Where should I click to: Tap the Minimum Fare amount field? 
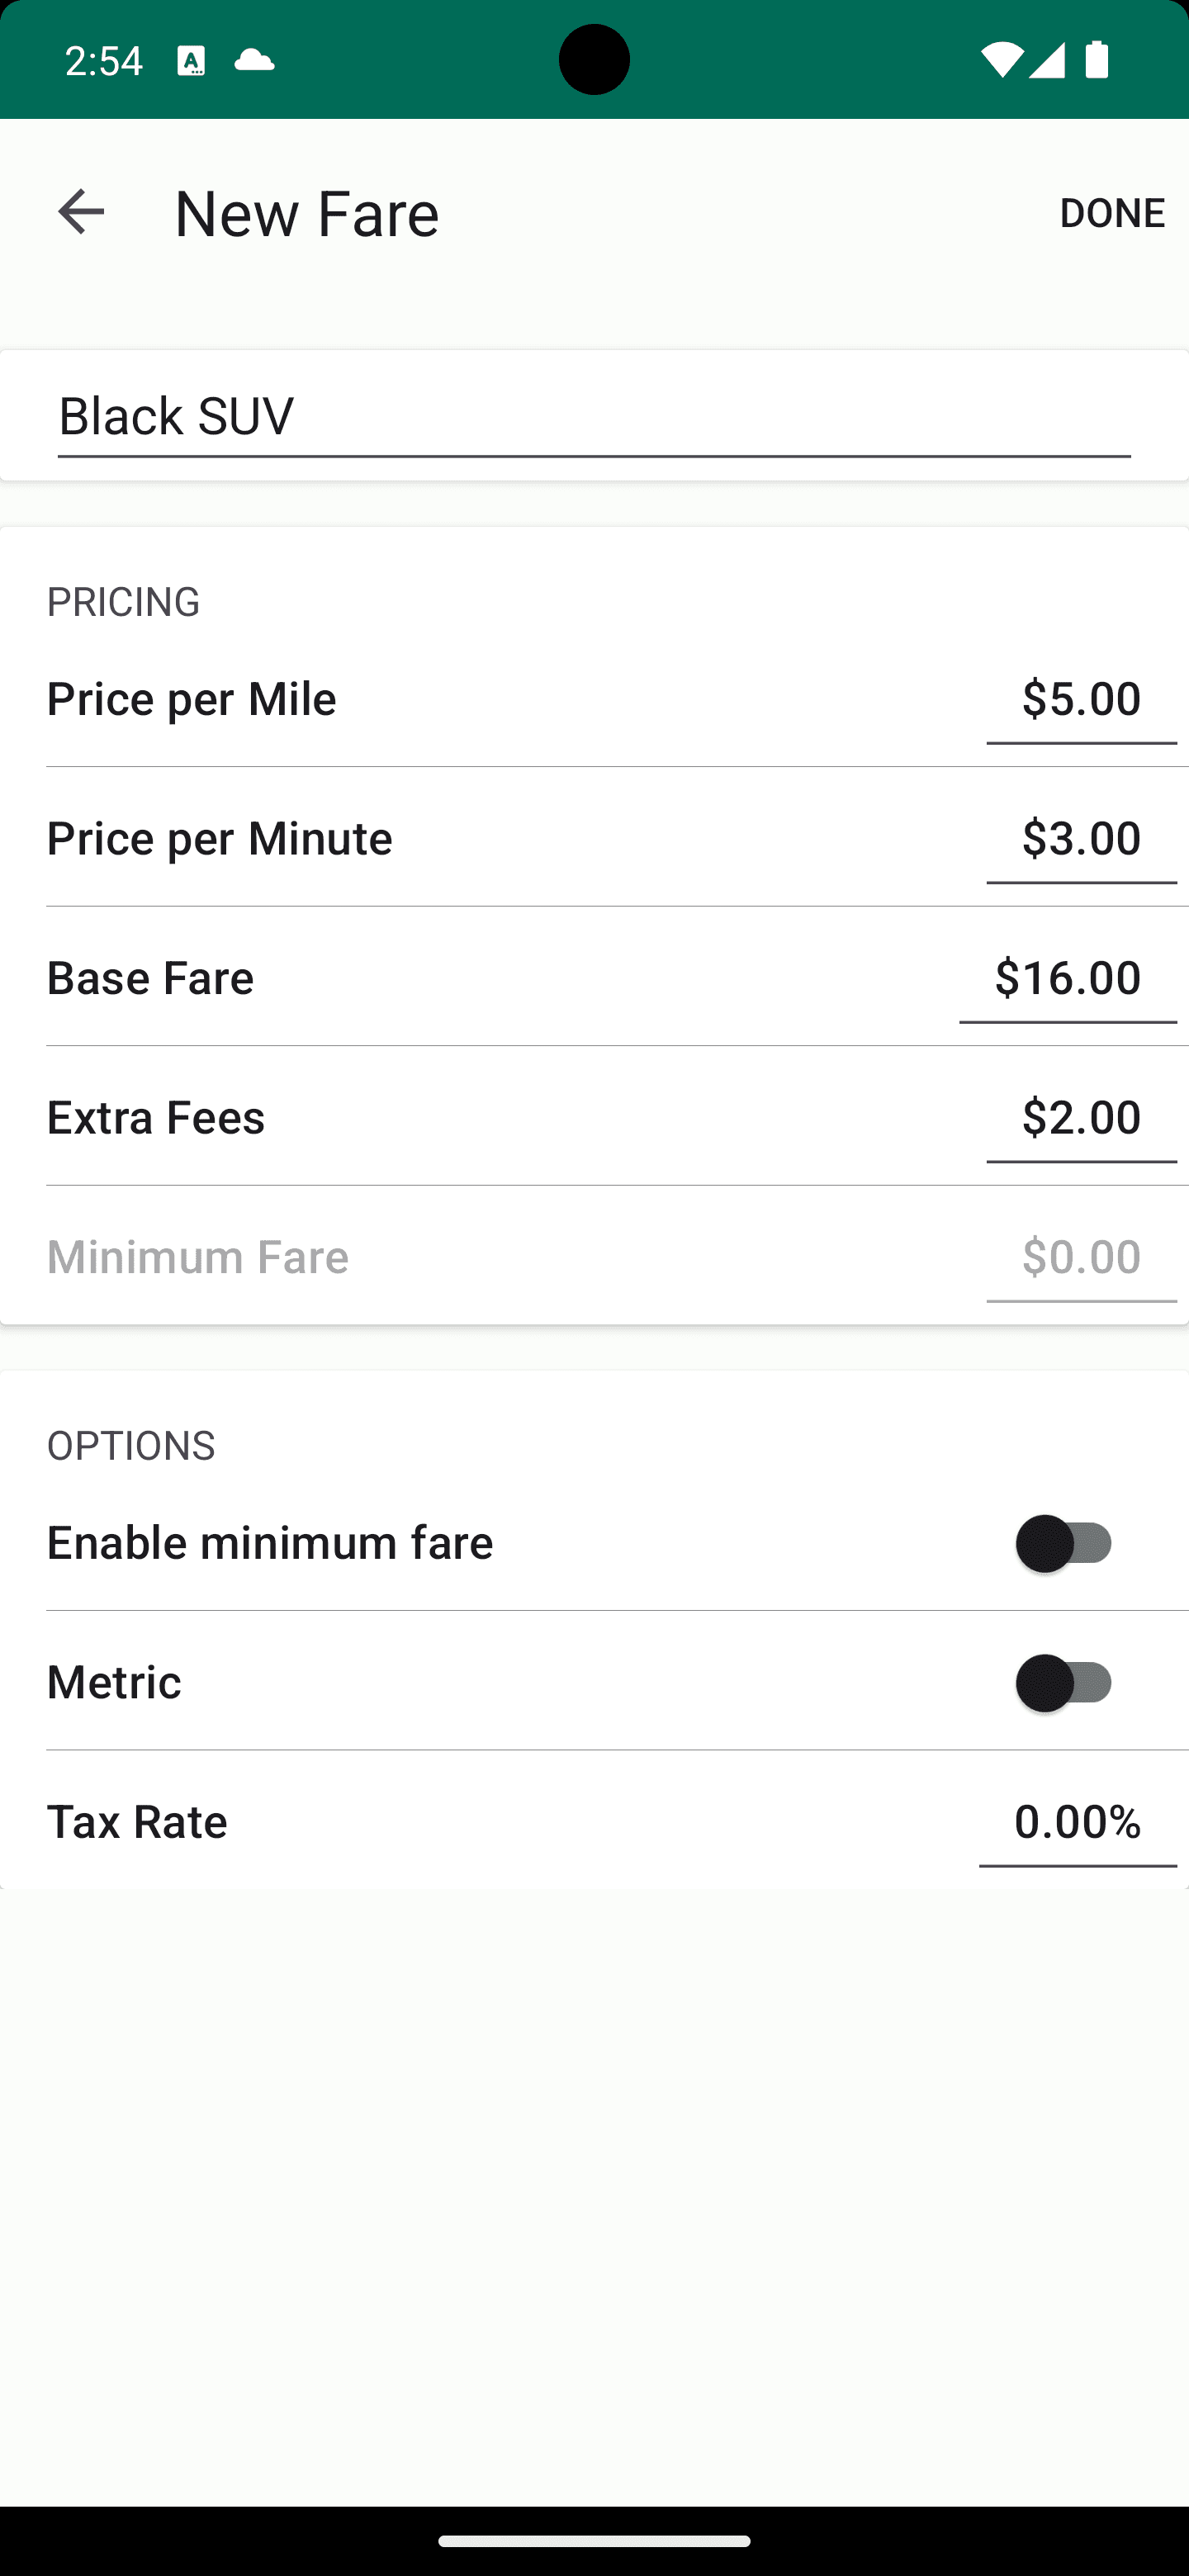click(1080, 1257)
